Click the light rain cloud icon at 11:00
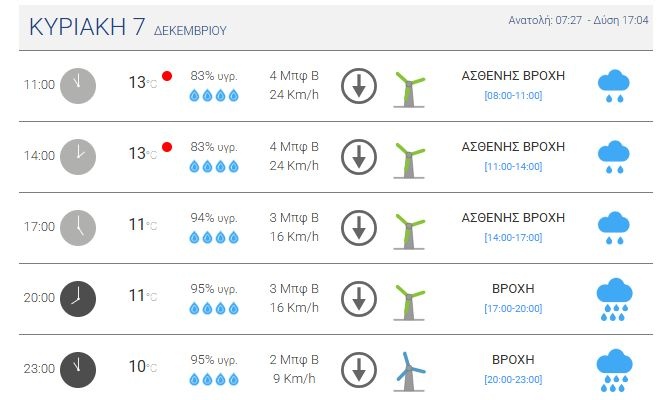The width and height of the screenshot is (671, 400). (613, 87)
